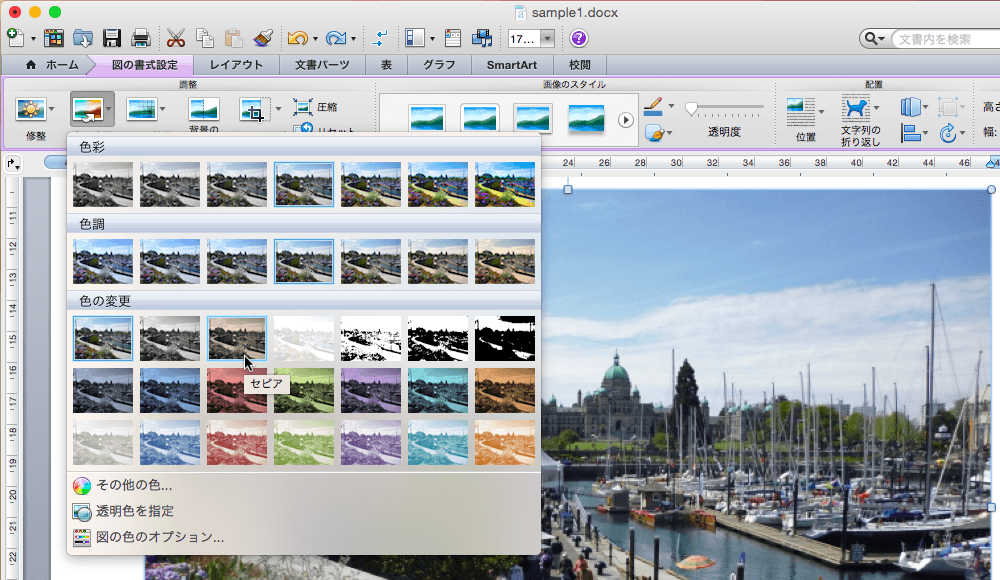Open the 修整 corrections dropdown arrow
The height and width of the screenshot is (580, 1000).
(x=54, y=108)
